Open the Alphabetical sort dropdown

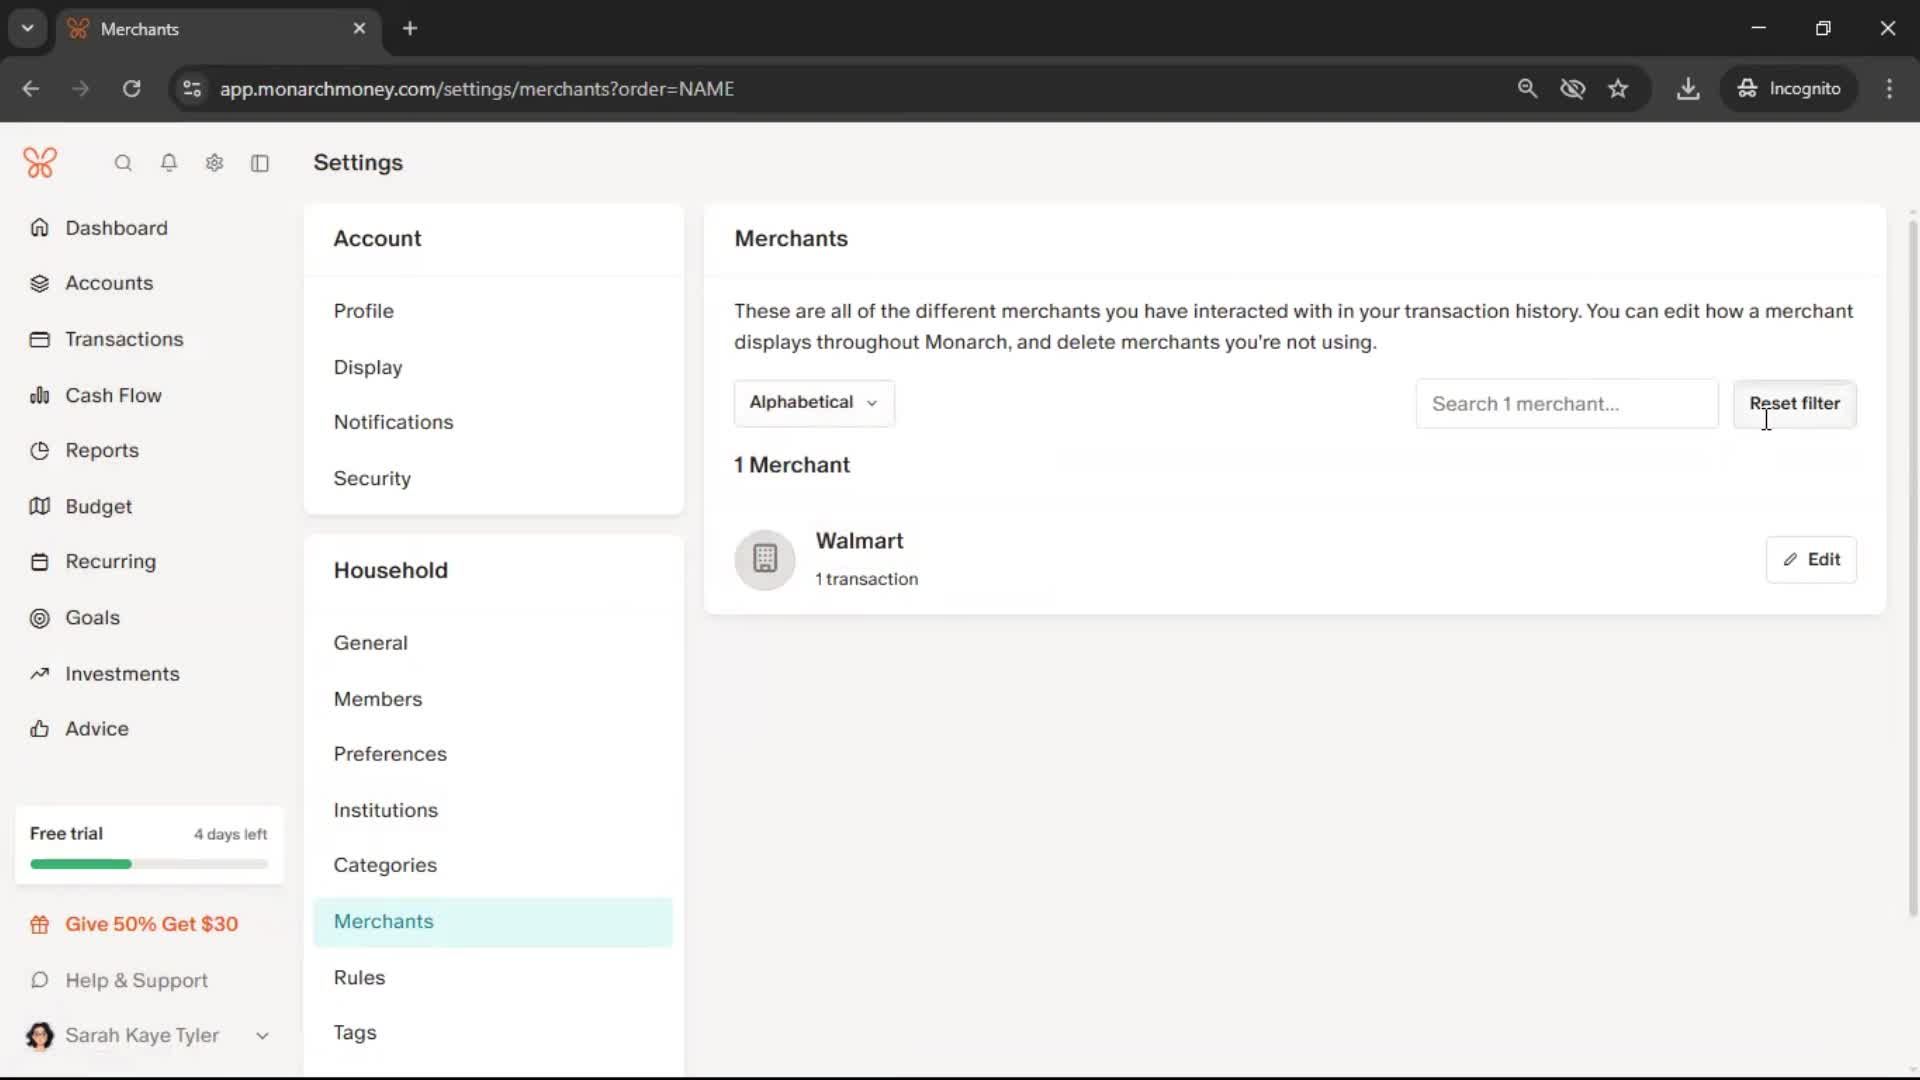click(814, 403)
